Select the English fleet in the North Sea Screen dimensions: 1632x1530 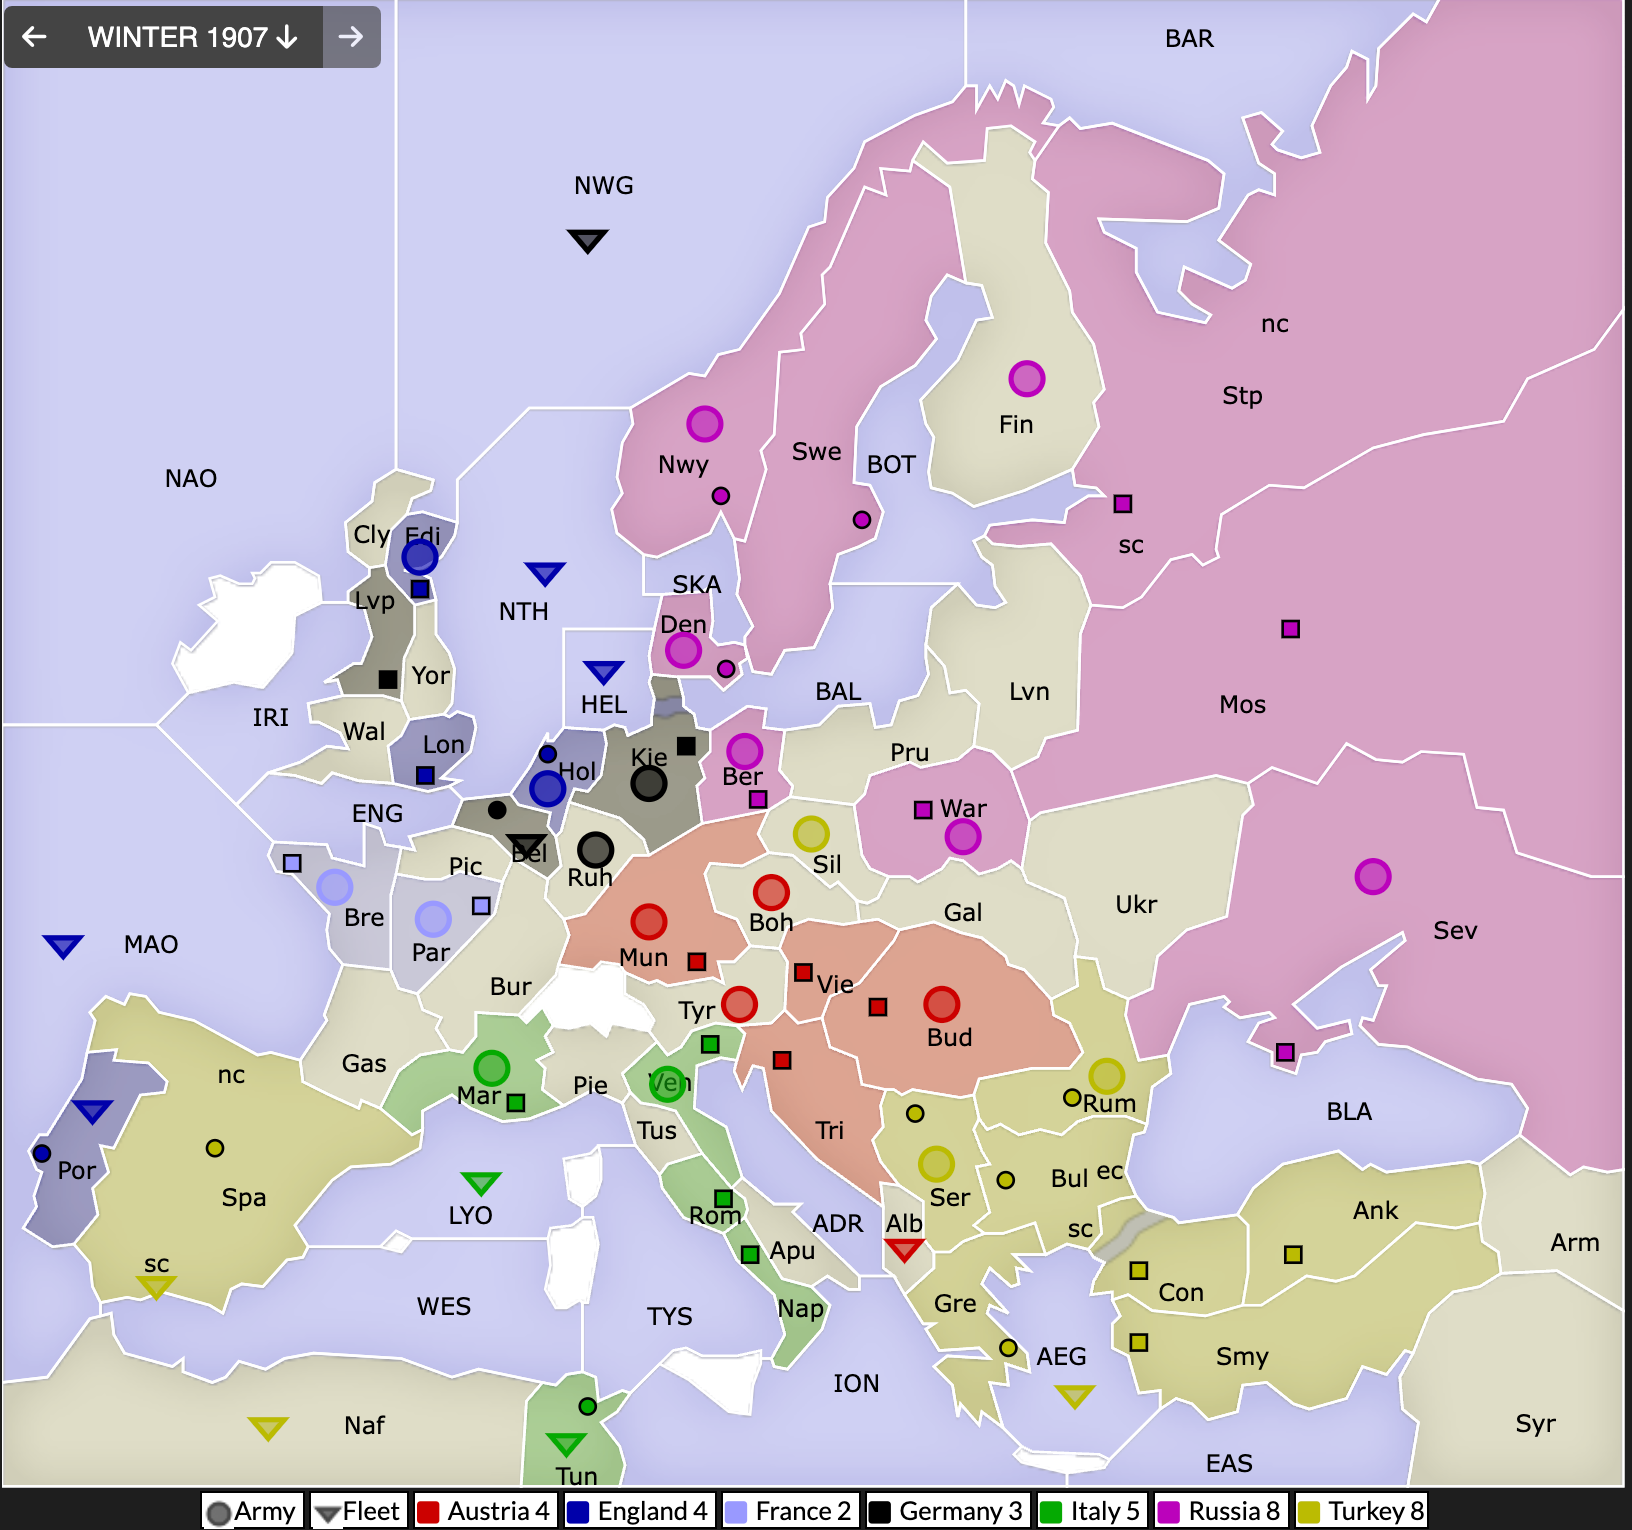(545, 573)
